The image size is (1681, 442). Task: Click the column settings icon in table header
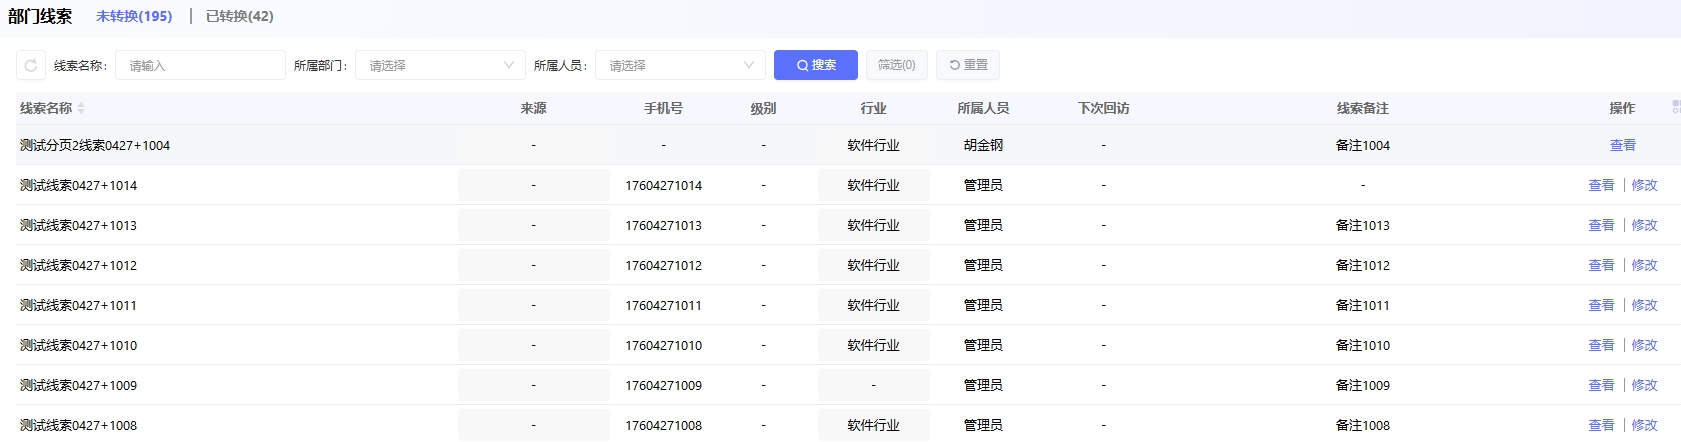[1675, 107]
